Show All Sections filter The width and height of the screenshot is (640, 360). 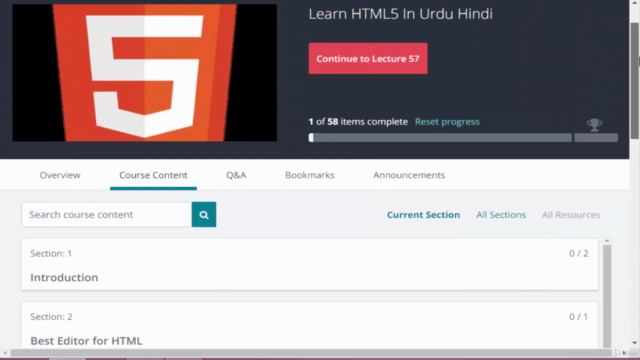pos(501,215)
